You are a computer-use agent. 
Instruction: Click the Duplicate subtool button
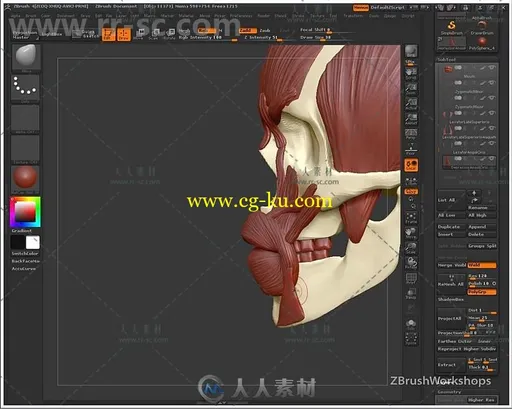[x=451, y=227]
